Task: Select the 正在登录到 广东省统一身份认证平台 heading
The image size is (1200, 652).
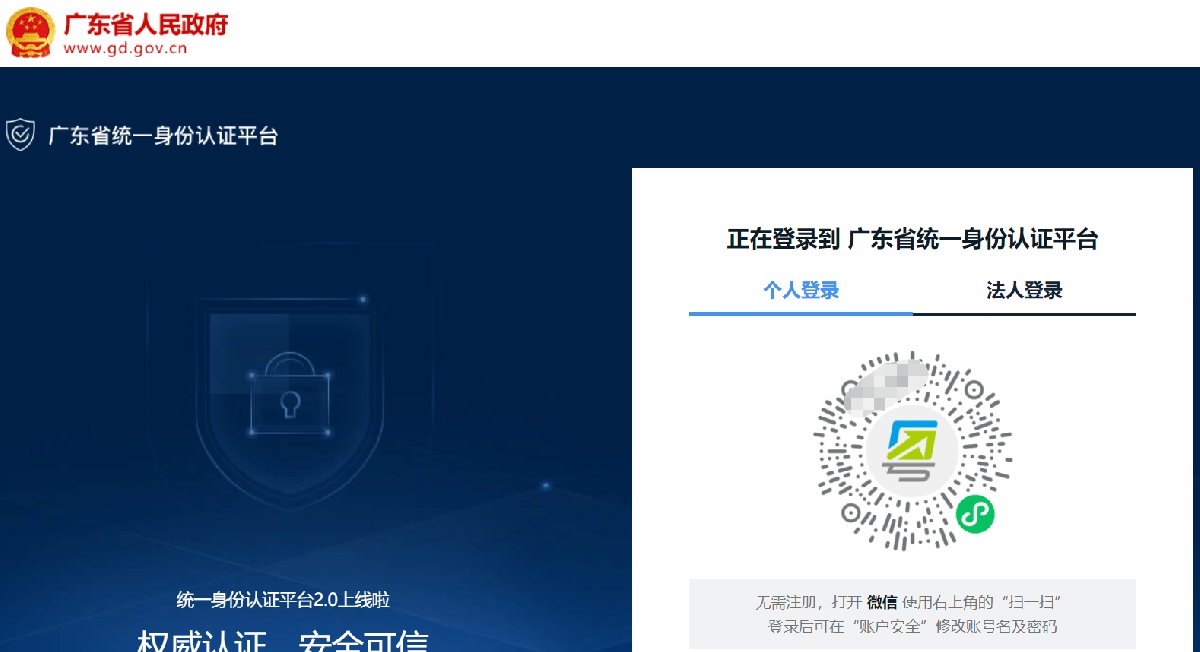Action: click(912, 240)
